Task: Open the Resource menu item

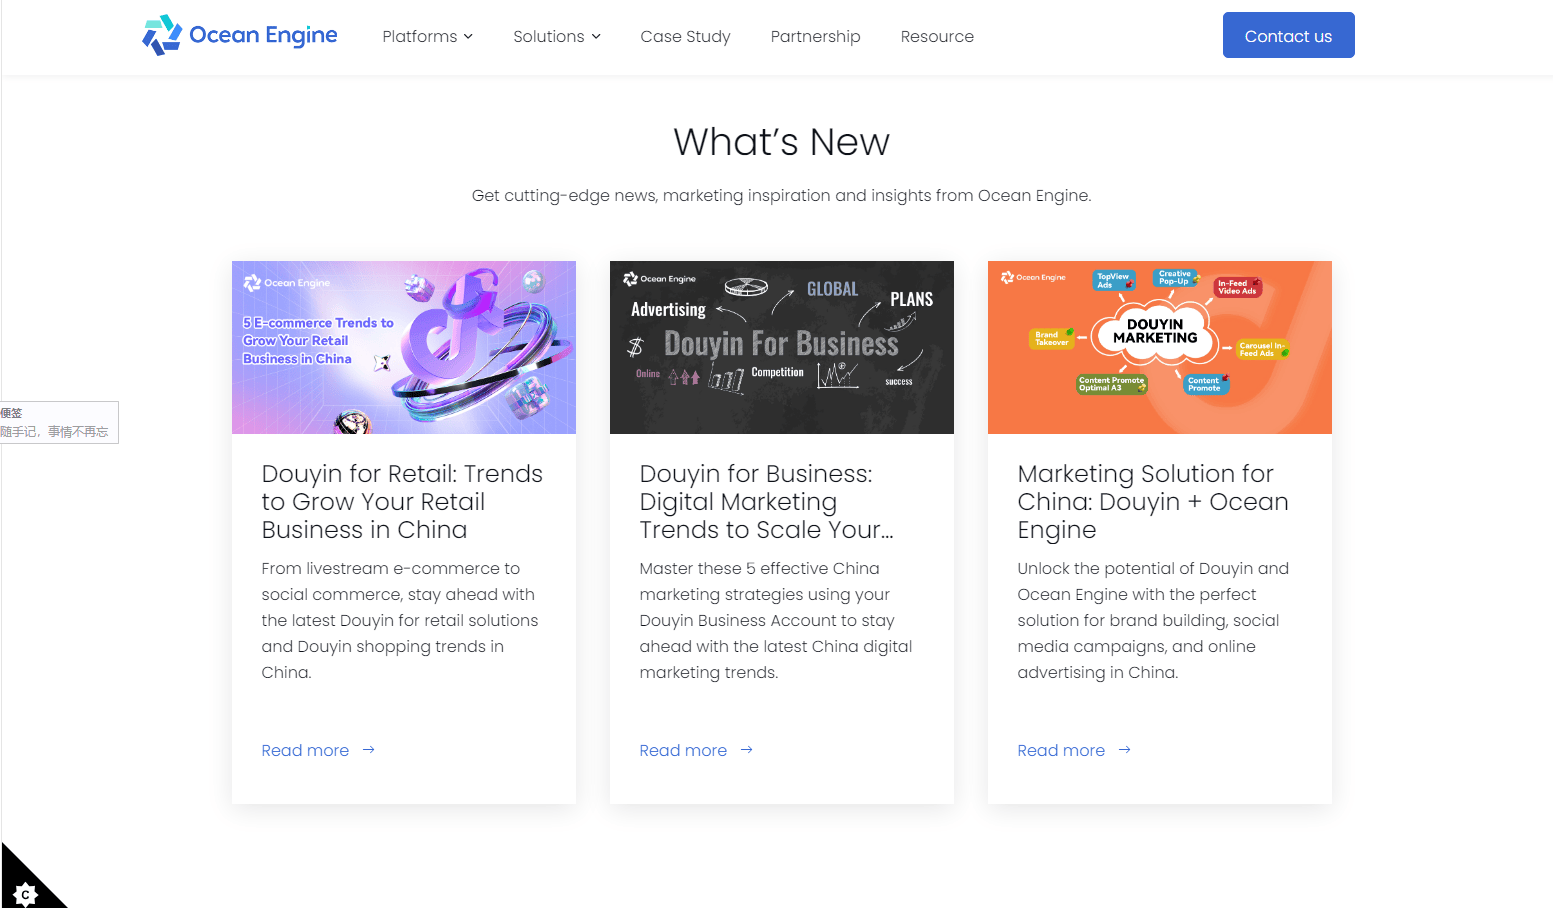Action: [x=937, y=36]
